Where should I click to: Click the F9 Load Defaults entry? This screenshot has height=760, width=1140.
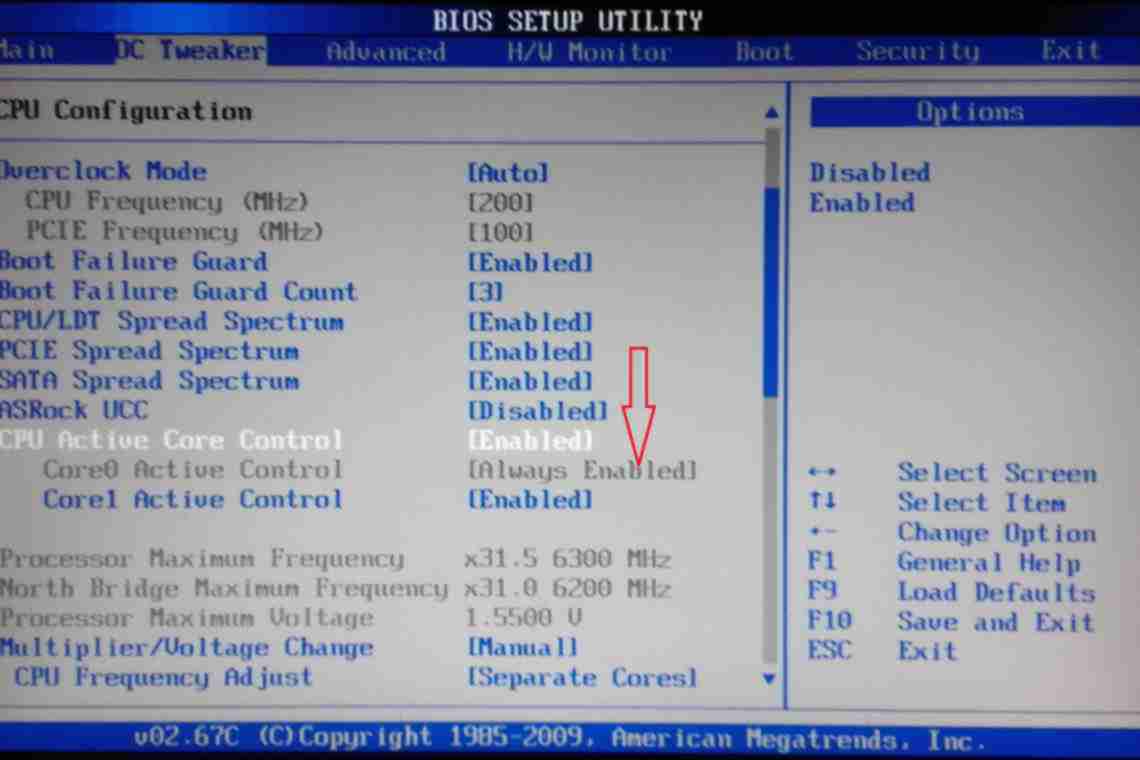(952, 592)
